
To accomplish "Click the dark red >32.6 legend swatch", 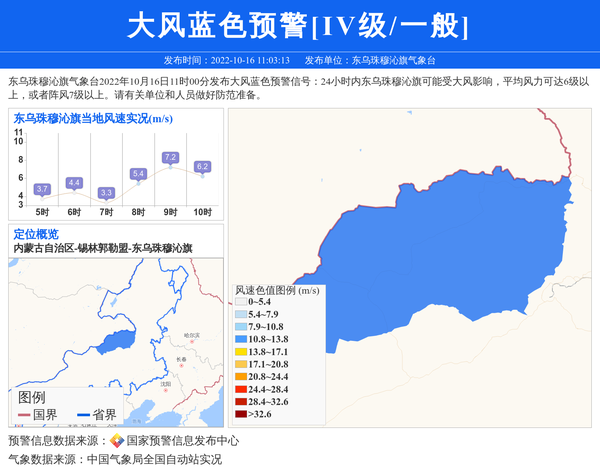I will [x=241, y=414].
